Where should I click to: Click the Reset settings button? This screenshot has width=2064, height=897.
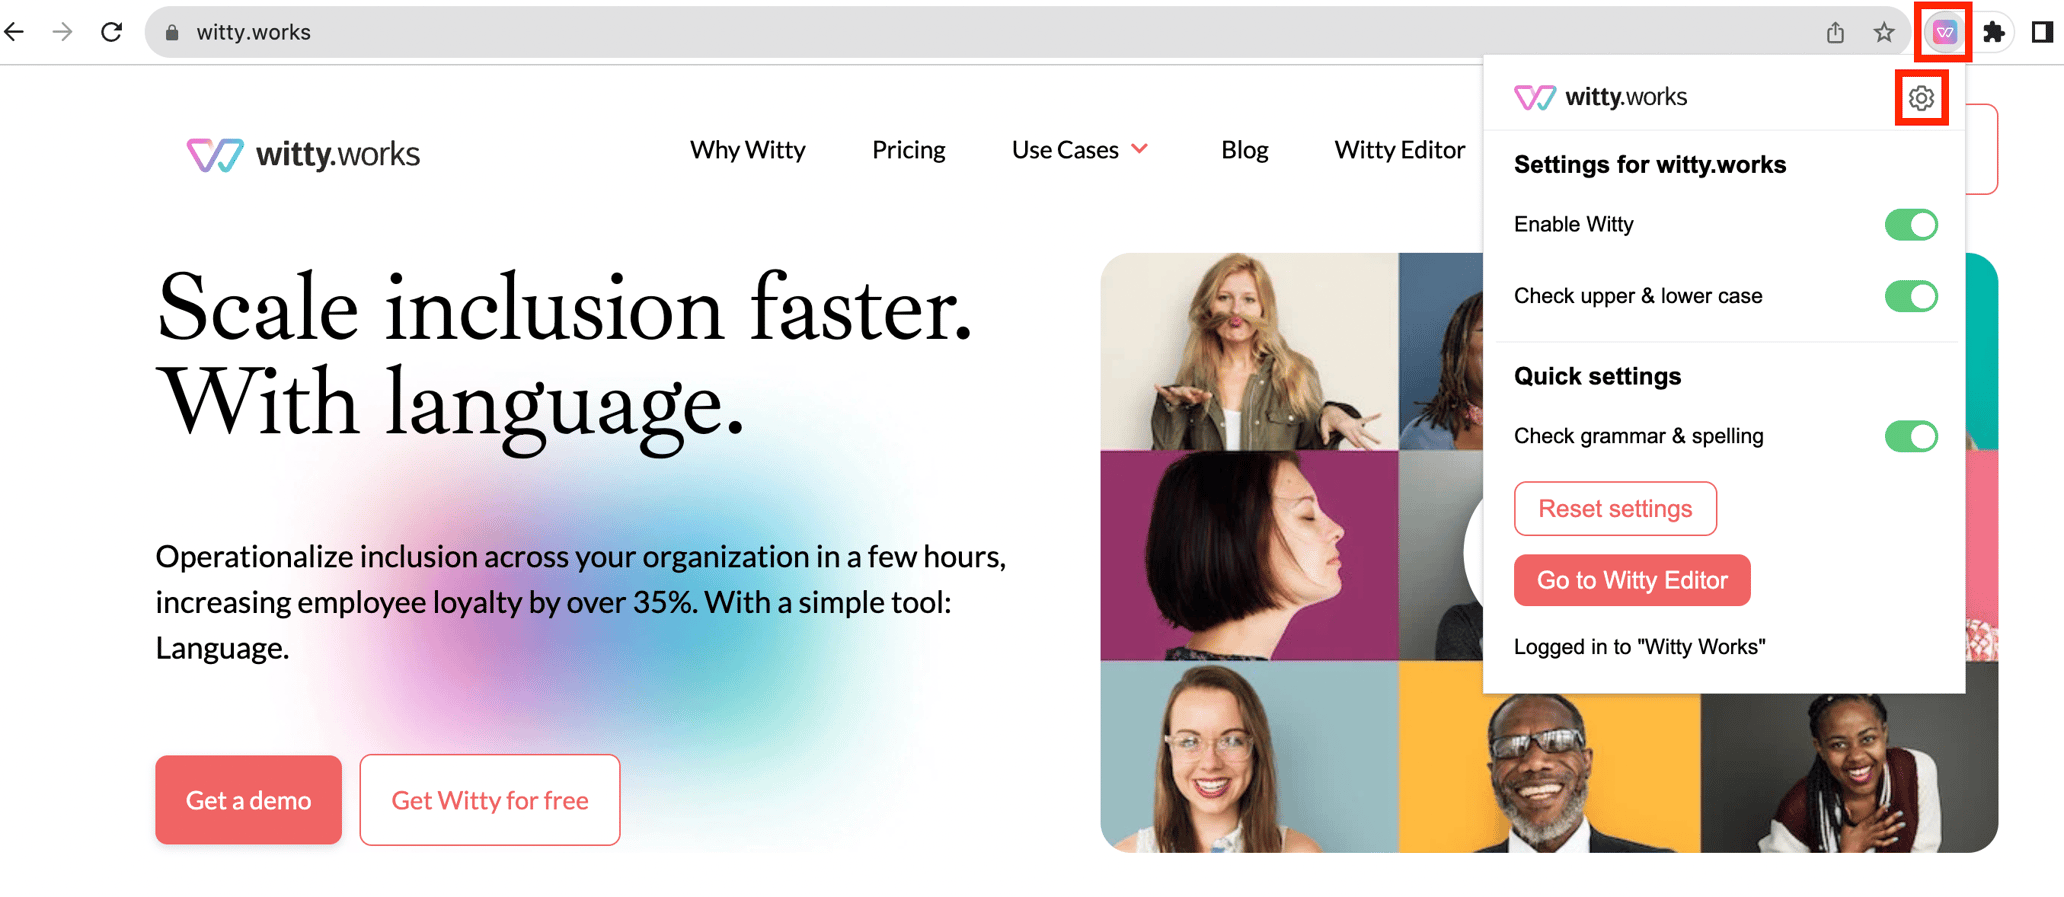pos(1615,509)
